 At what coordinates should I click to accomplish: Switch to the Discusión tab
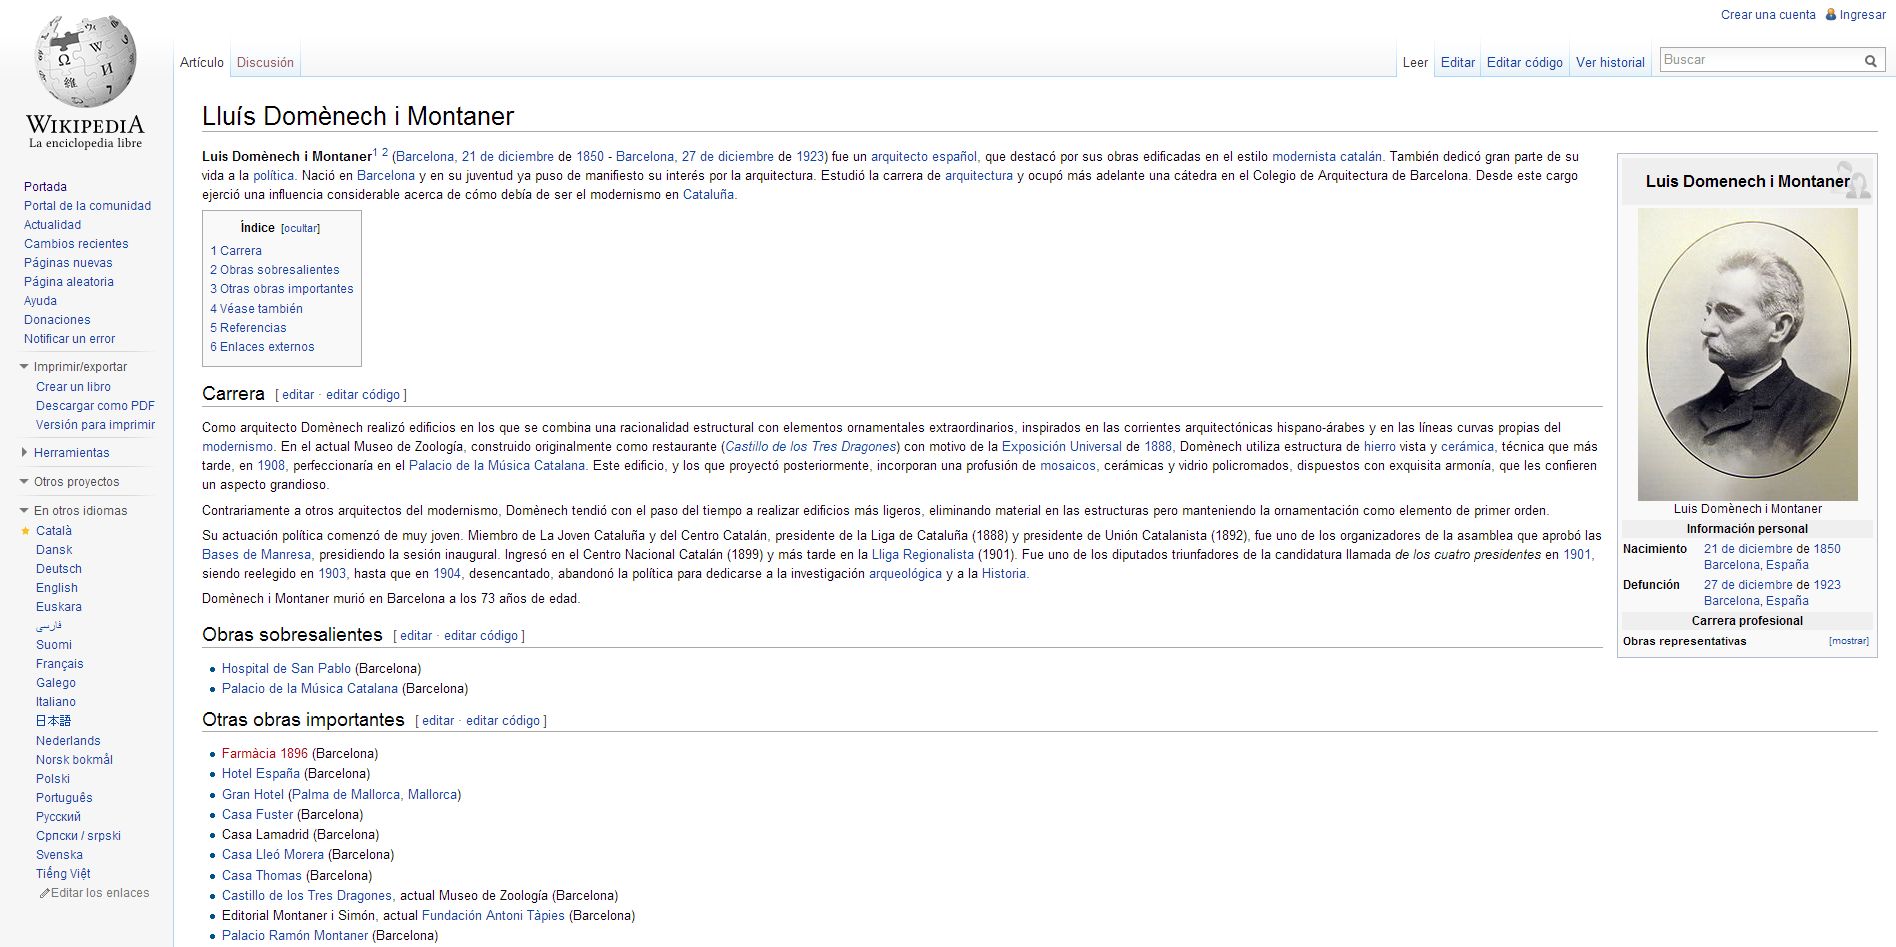click(265, 62)
